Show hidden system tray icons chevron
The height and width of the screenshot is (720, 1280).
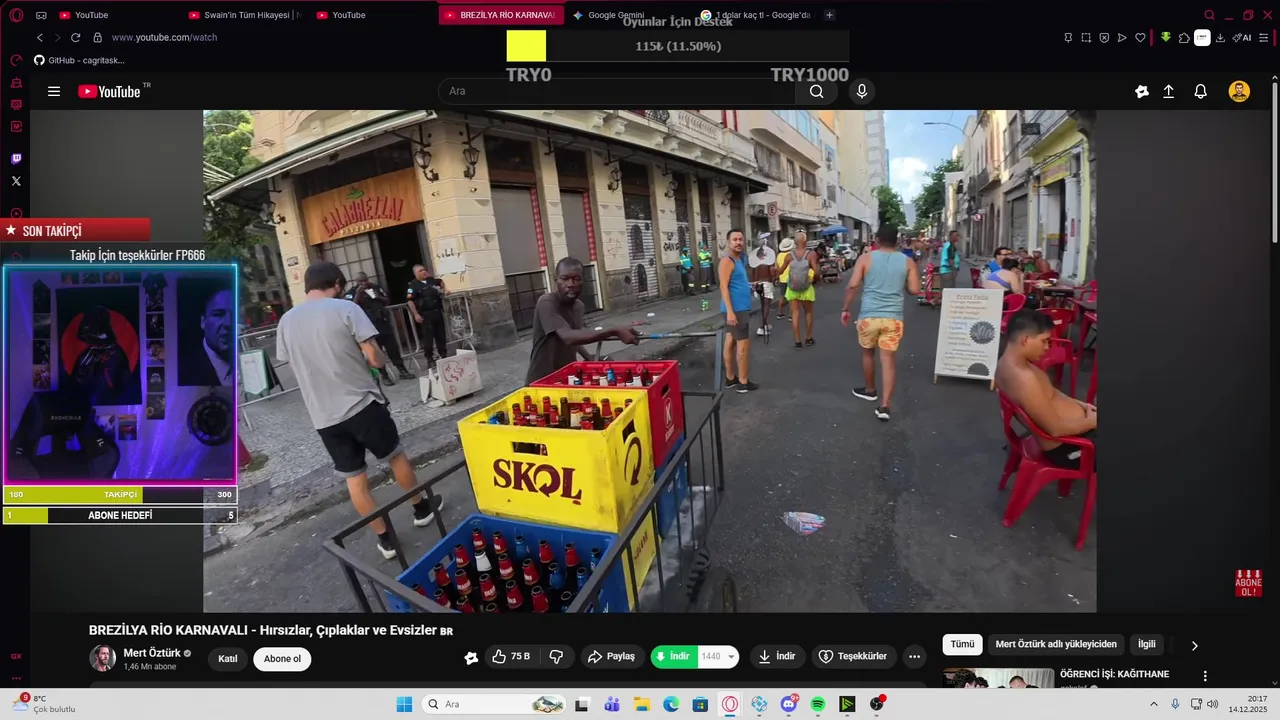(1154, 704)
